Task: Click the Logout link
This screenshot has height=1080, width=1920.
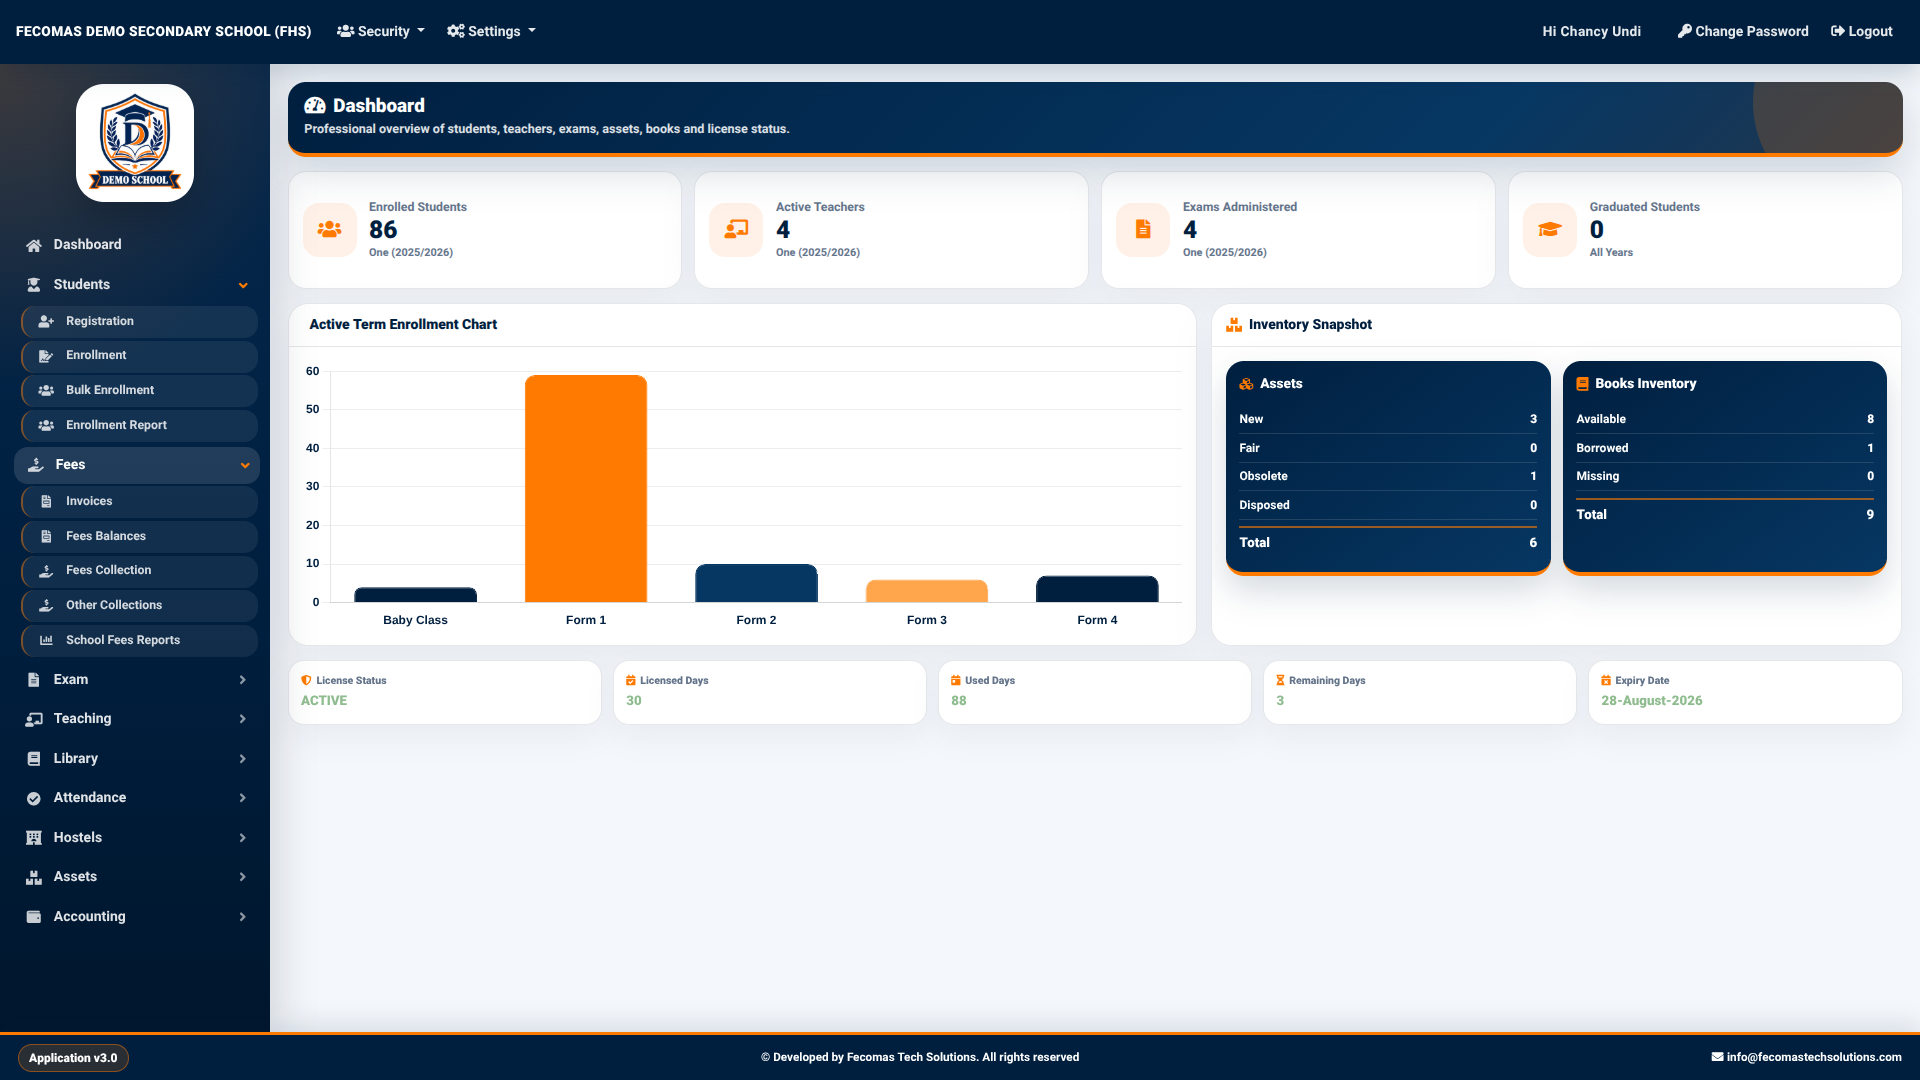Action: [x=1862, y=31]
